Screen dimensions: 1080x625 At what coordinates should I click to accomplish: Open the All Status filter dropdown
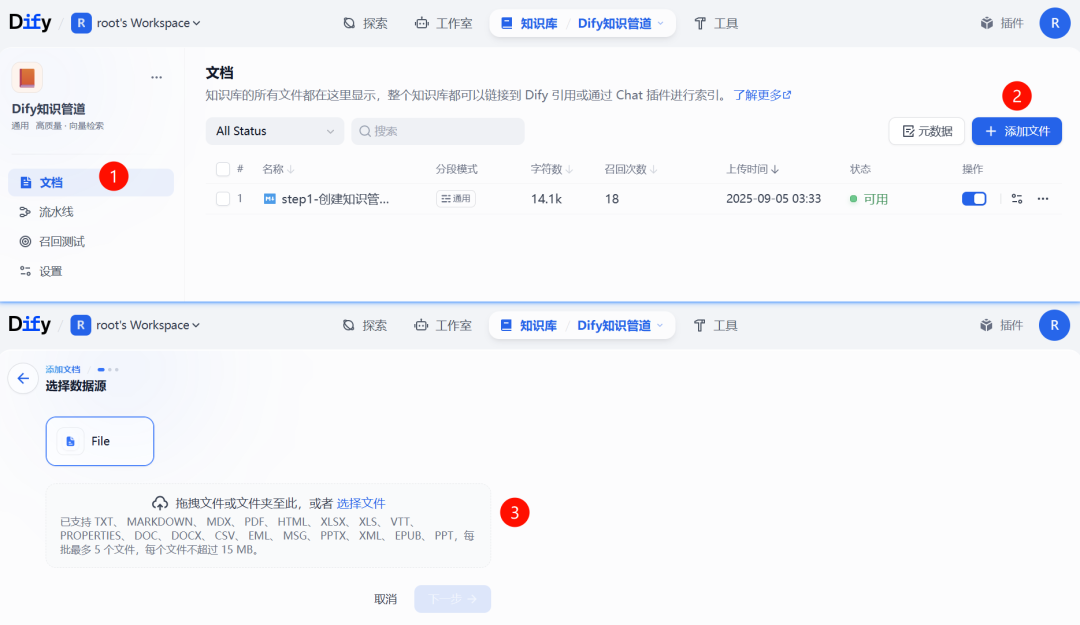click(x=274, y=131)
